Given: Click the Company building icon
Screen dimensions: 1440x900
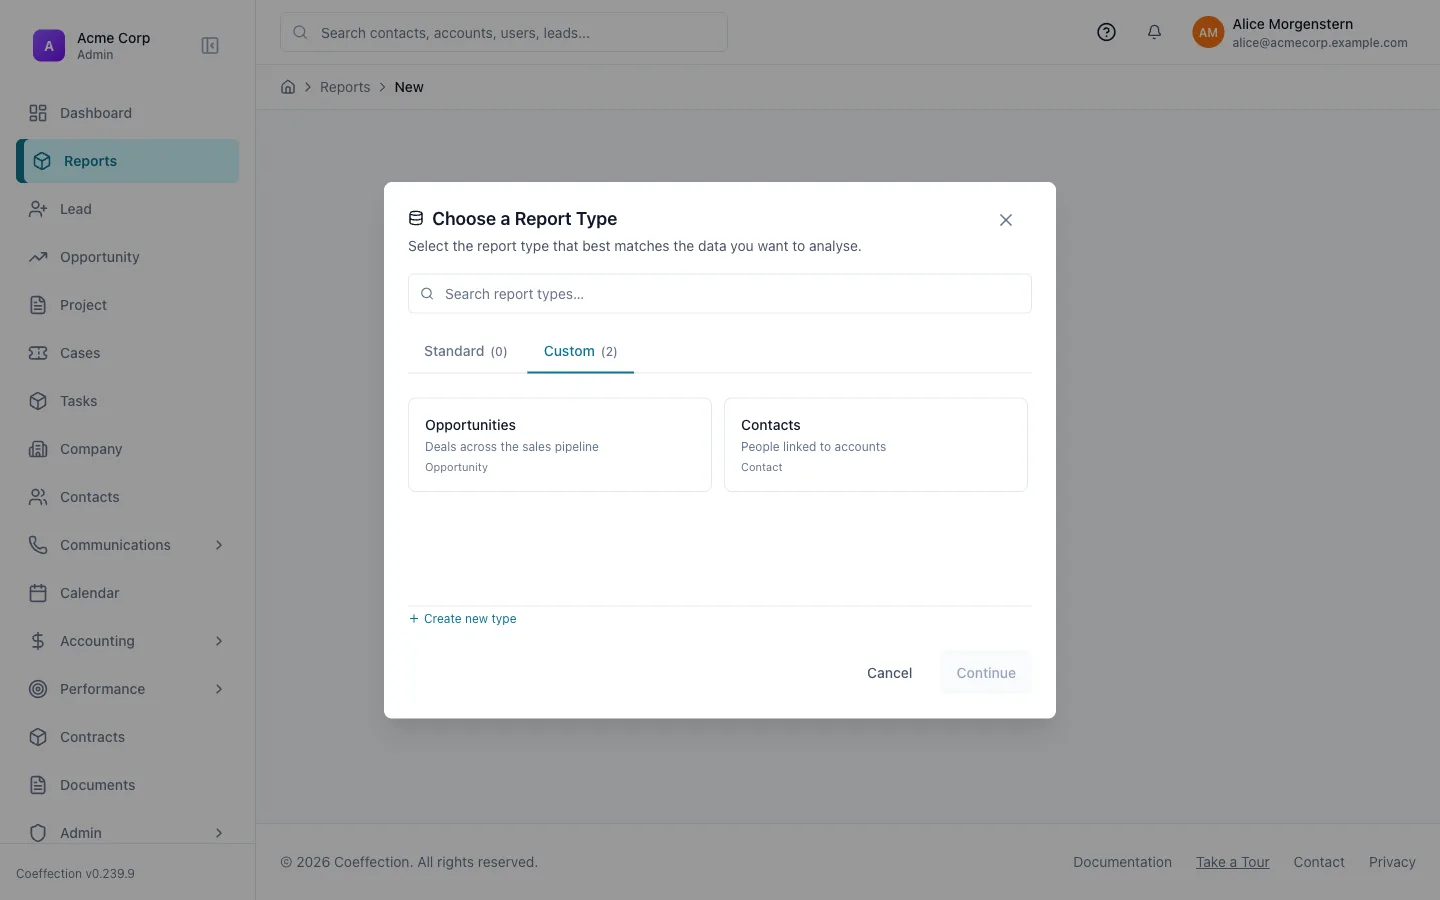Looking at the screenshot, I should [x=38, y=449].
